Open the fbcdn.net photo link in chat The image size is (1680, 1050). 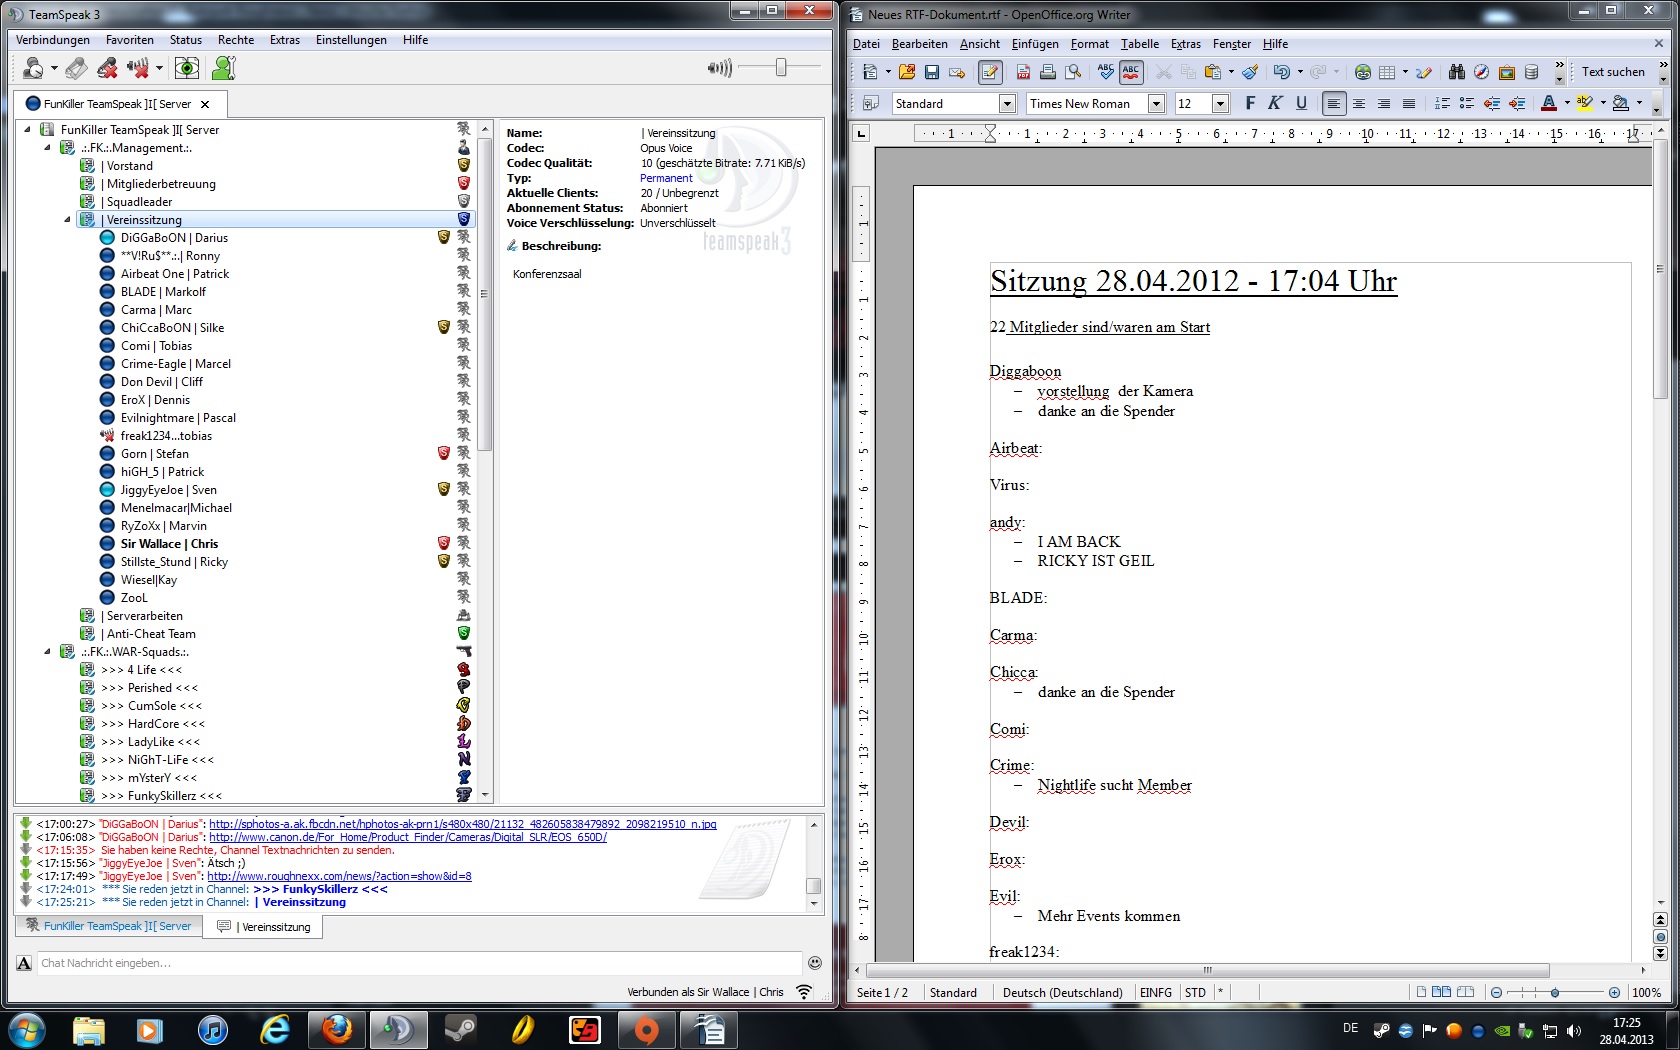462,824
